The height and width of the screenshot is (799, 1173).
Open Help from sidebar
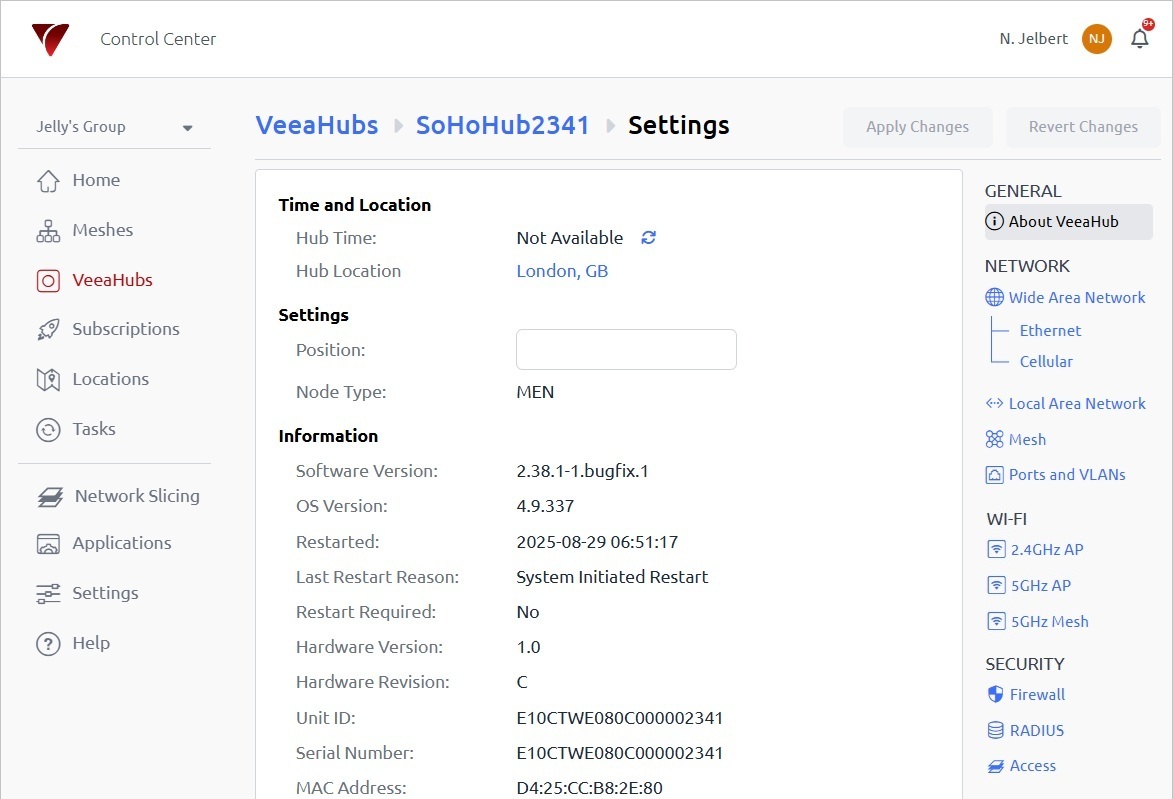91,643
